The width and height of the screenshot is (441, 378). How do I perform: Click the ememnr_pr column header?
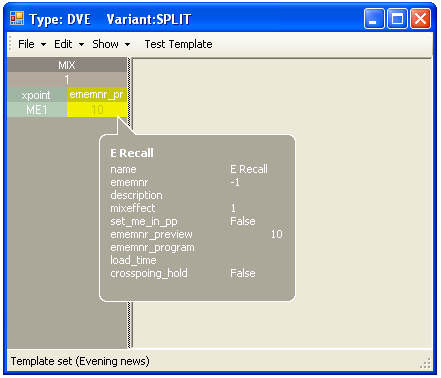[97, 95]
